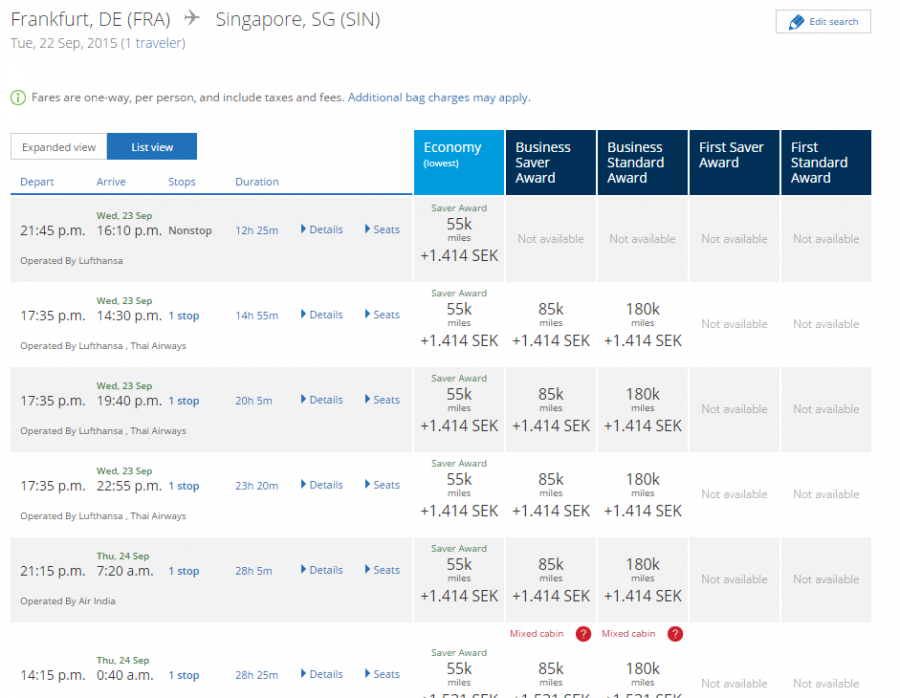Expand Details for the 21:45 nonstop Lufthansa flight
The width and height of the screenshot is (900, 698).
tap(322, 230)
